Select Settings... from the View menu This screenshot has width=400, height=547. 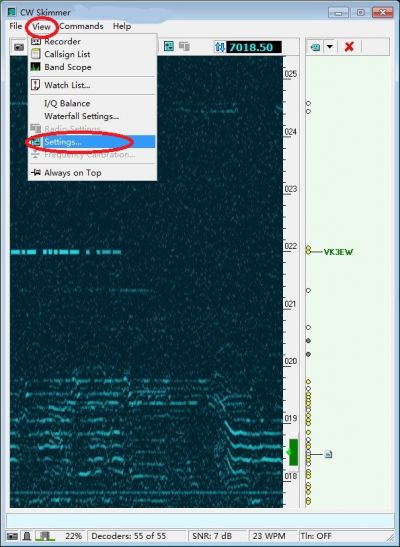(x=92, y=142)
